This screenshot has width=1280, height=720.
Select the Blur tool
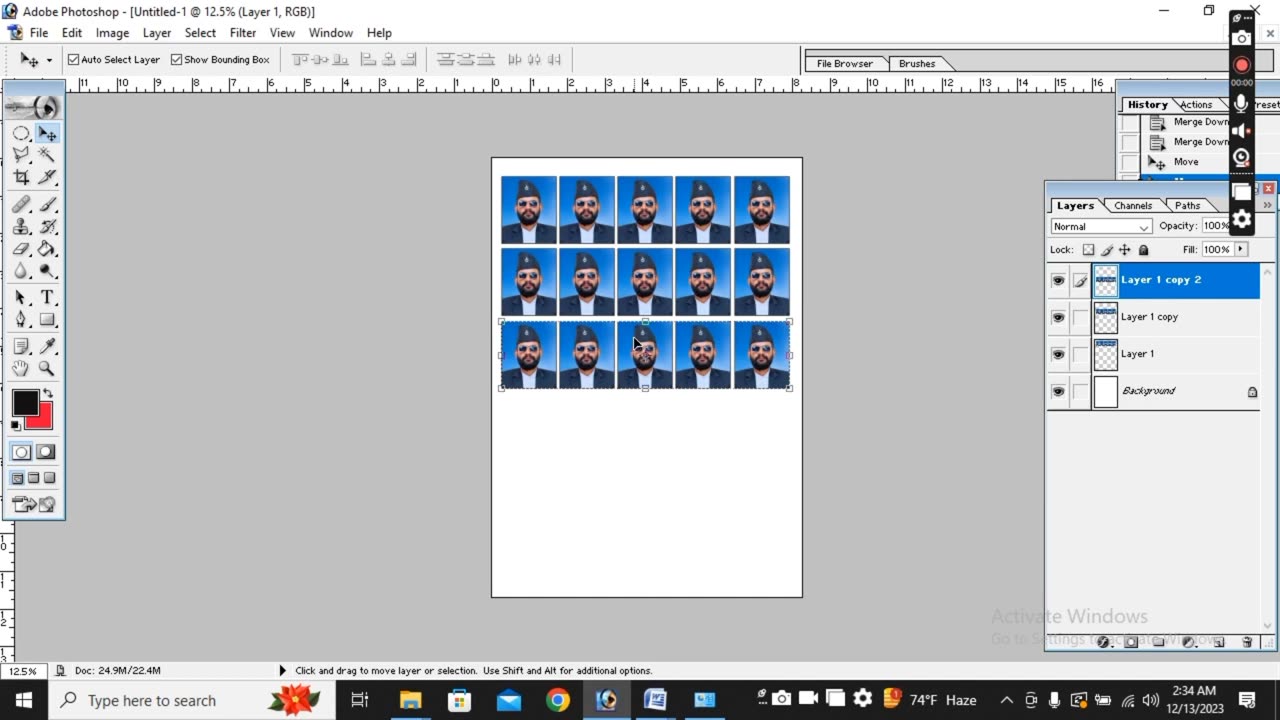tap(21, 271)
